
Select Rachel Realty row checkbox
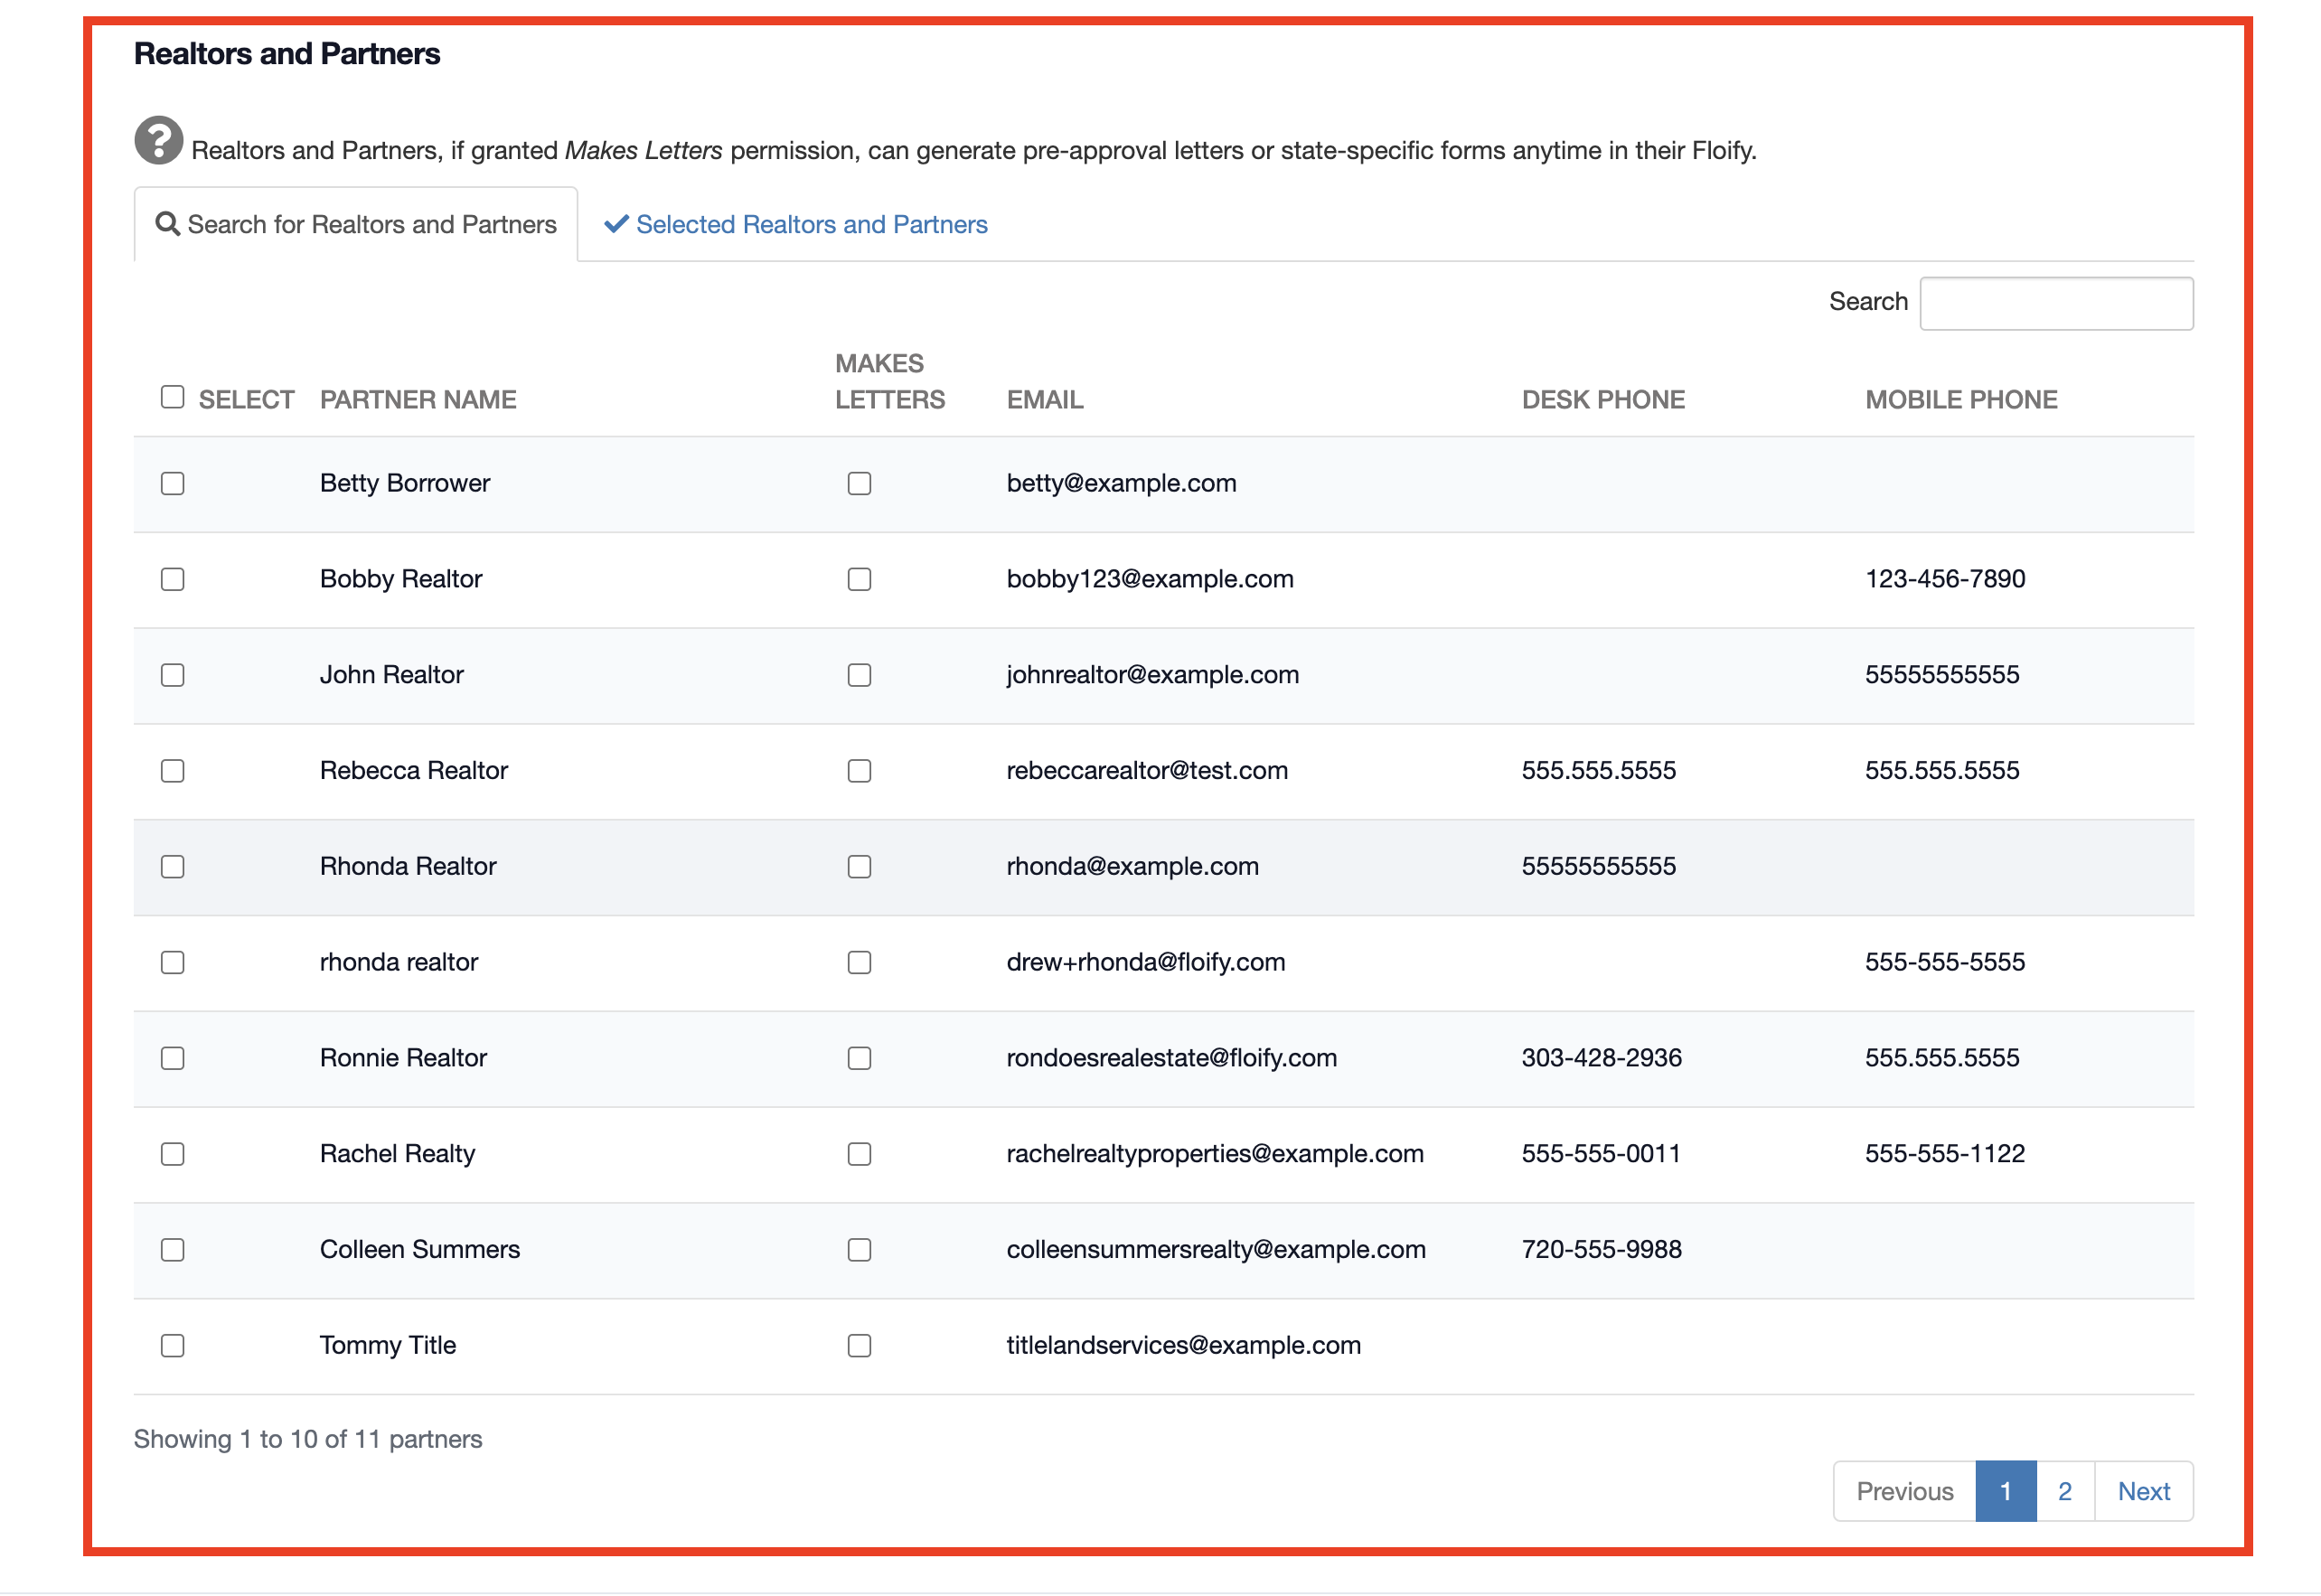[173, 1154]
